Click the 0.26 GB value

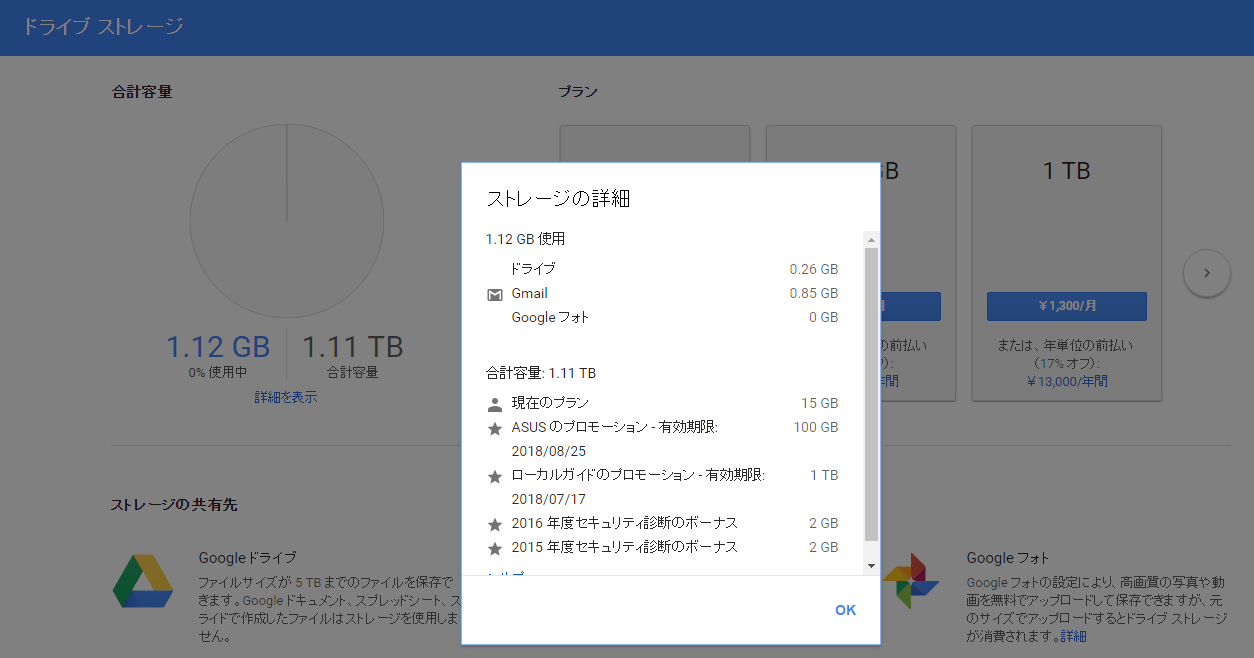[814, 269]
